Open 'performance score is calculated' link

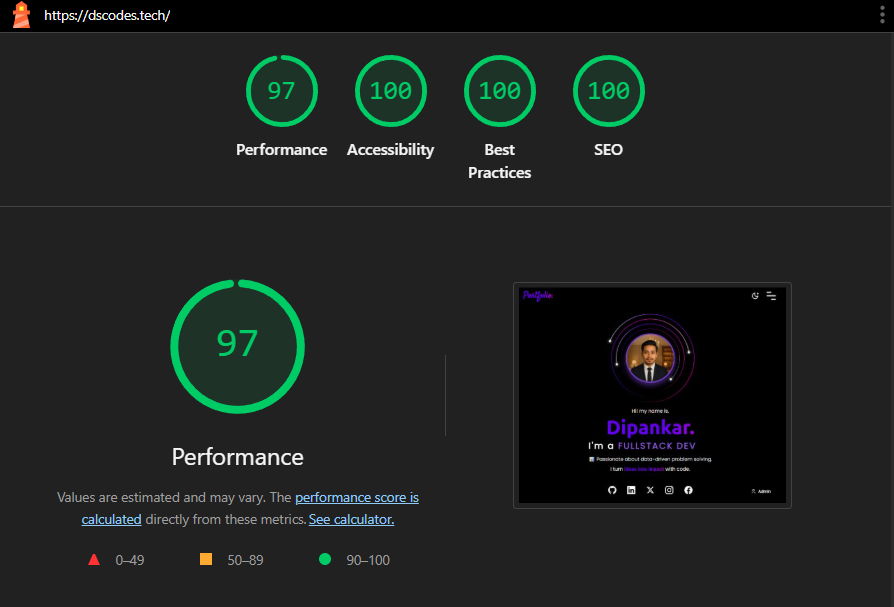(357, 498)
